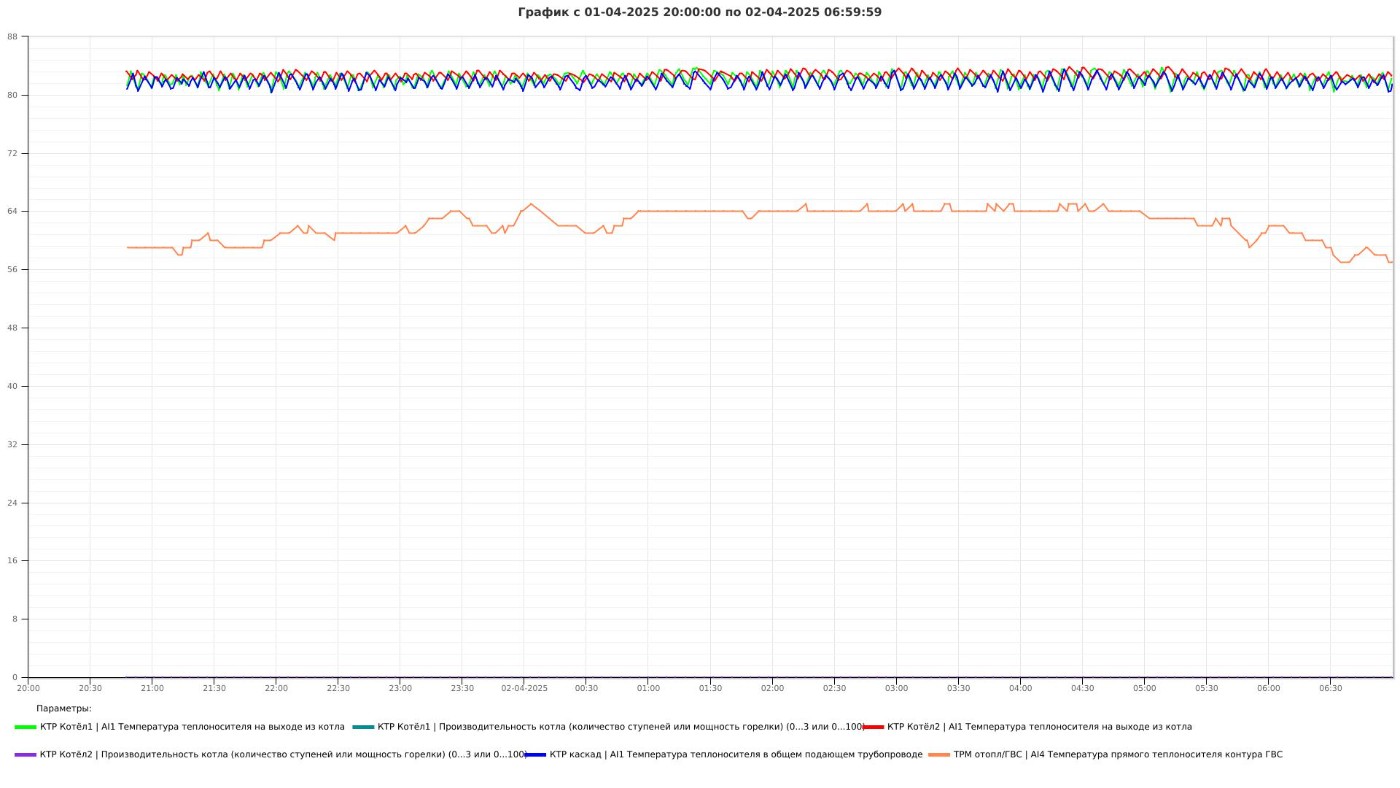Toggle 'КТР Котёл2 | AI1 Температура теплоносителя' legend label
The width and height of the screenshot is (1400, 788).
(1039, 727)
